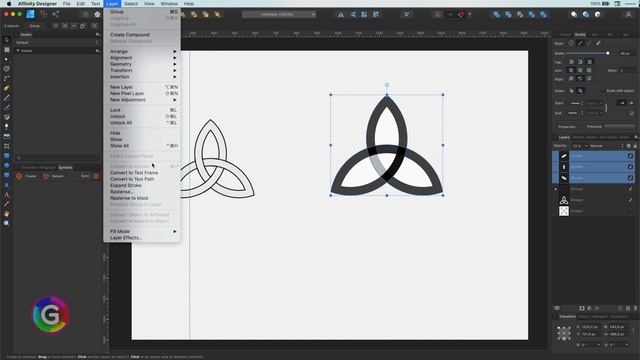The height and width of the screenshot is (360, 640).
Task: Click the Pressure curve bar
Action: click(620, 127)
